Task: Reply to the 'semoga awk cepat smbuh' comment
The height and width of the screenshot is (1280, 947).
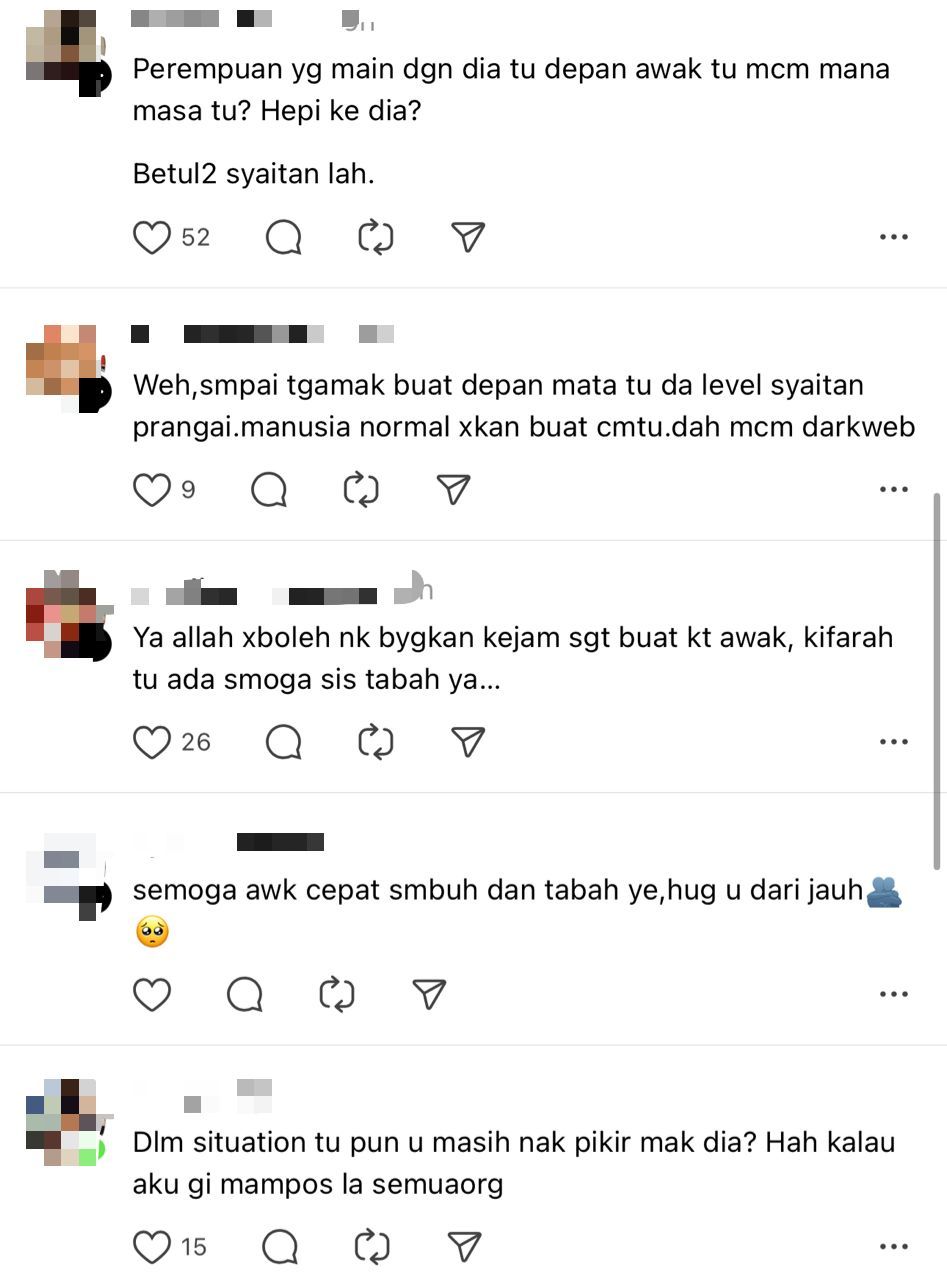Action: point(245,994)
